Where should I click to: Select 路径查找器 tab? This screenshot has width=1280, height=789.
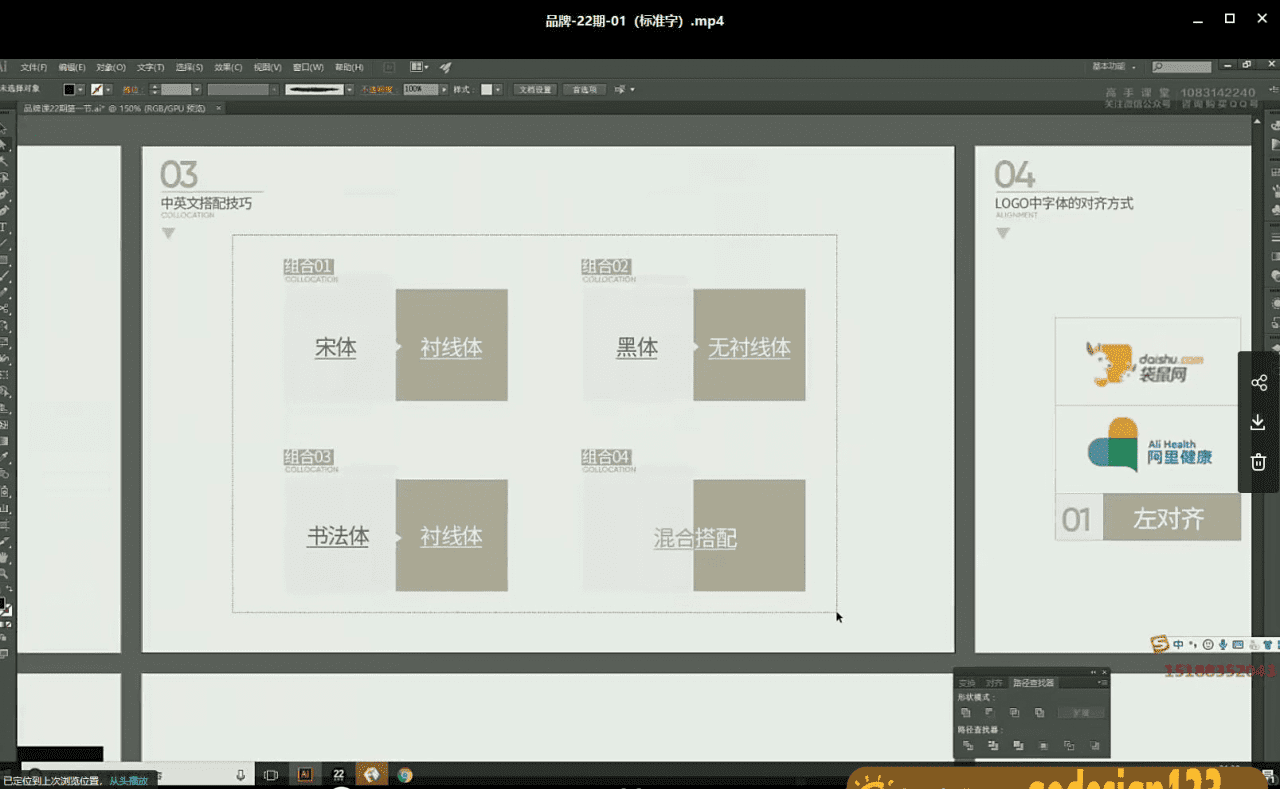click(x=1034, y=683)
